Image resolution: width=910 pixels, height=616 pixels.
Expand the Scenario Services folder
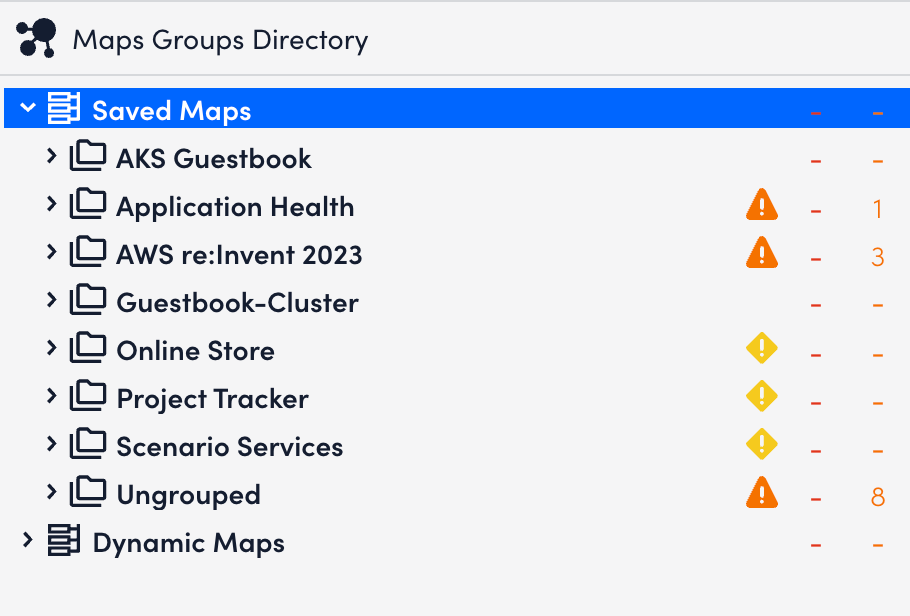(x=52, y=444)
